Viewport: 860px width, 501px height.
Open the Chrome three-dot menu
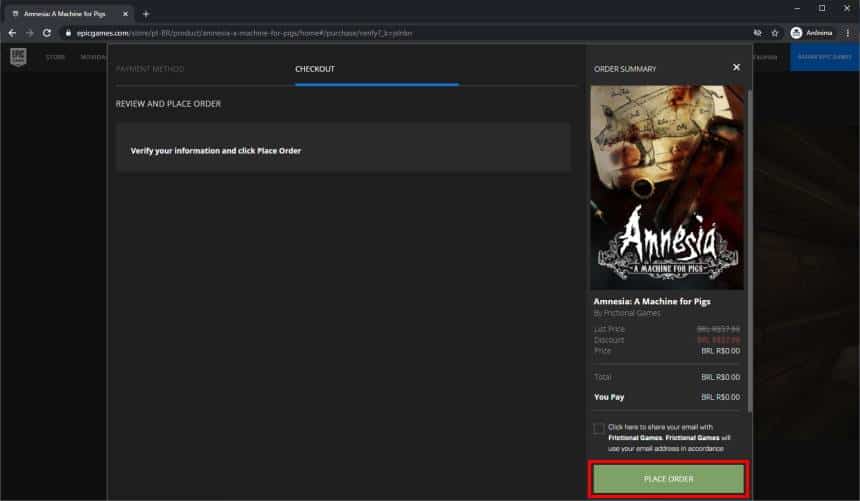point(848,33)
